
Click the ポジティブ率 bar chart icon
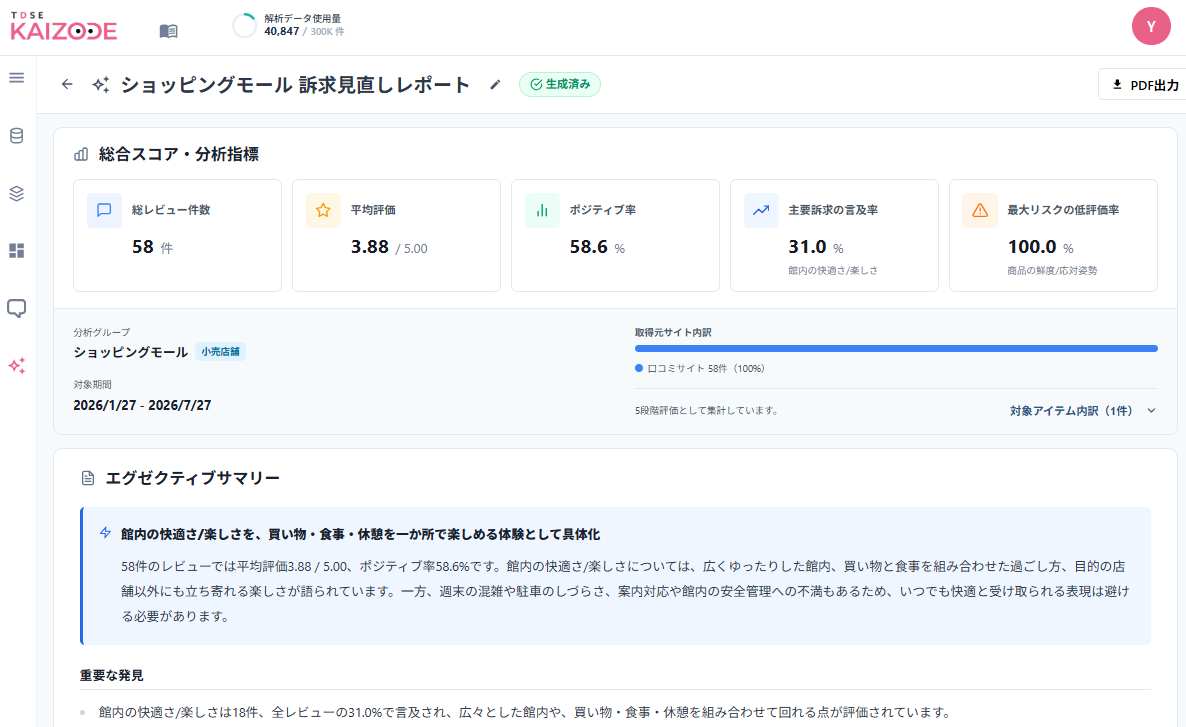click(542, 210)
